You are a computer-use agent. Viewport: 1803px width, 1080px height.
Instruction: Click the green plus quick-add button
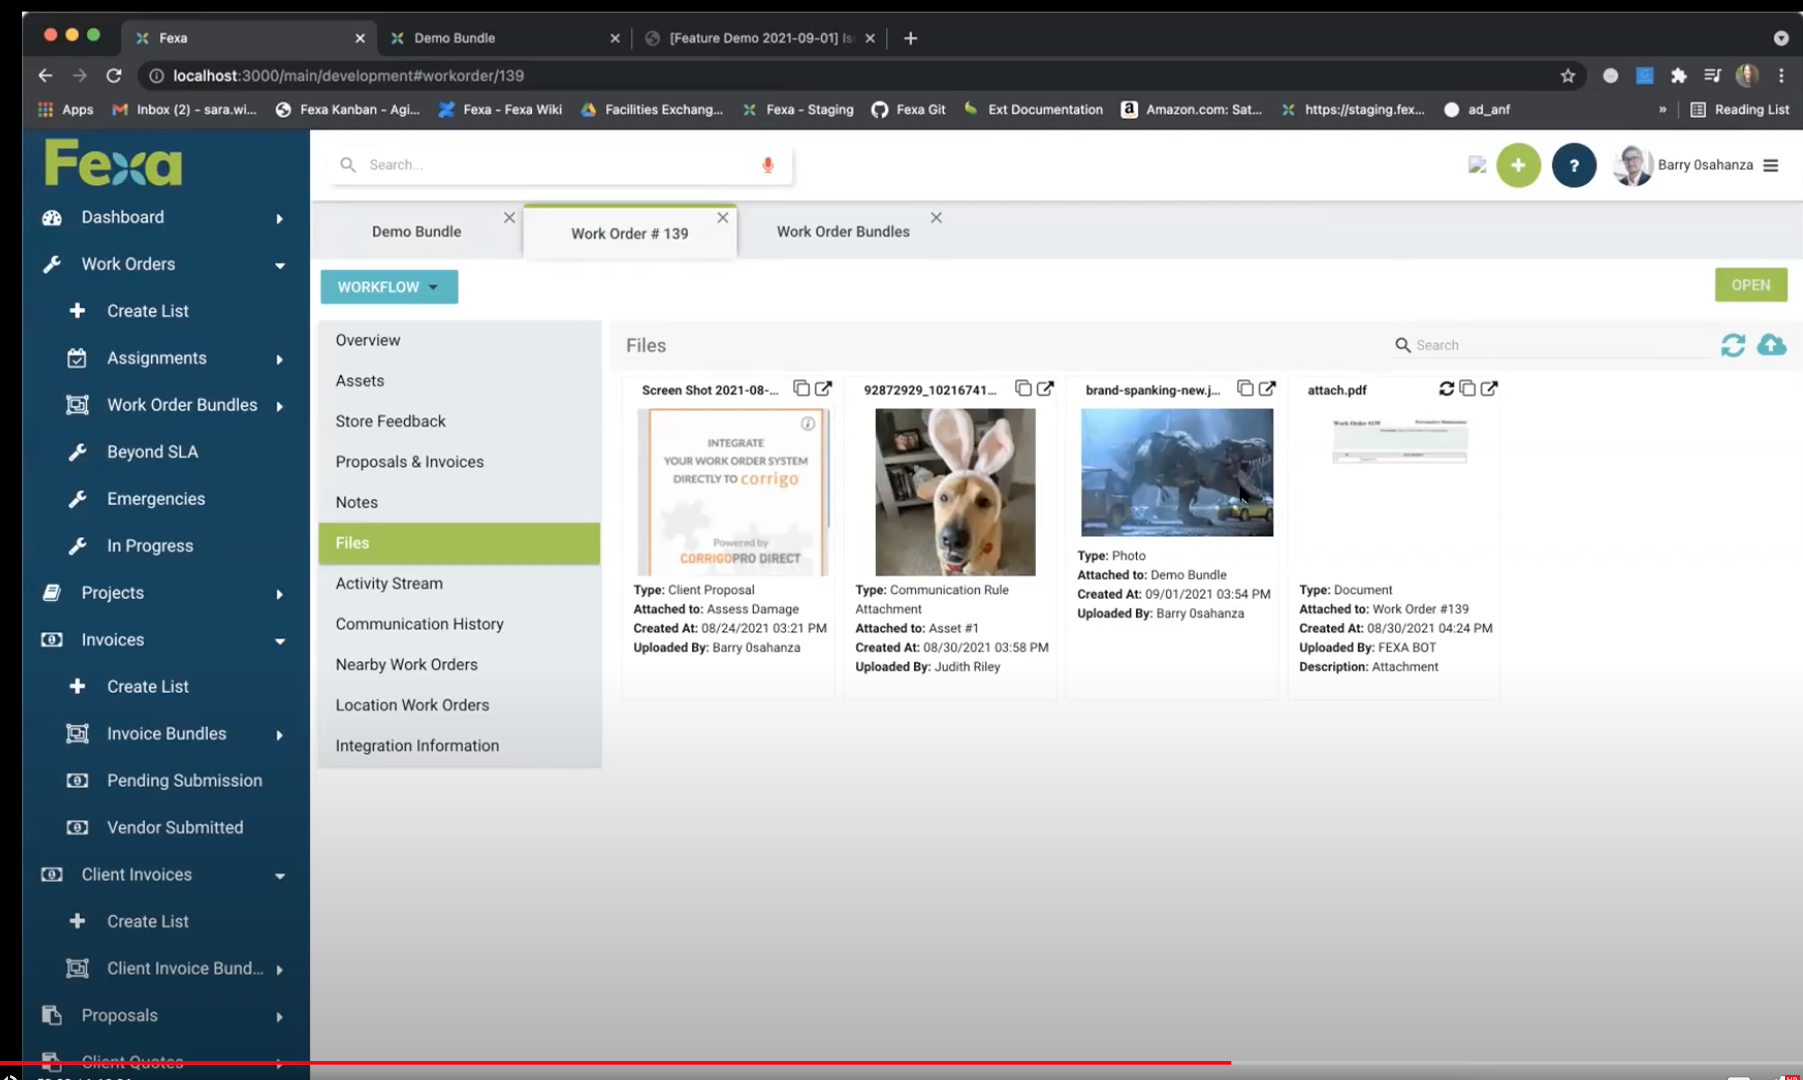pyautogui.click(x=1517, y=165)
